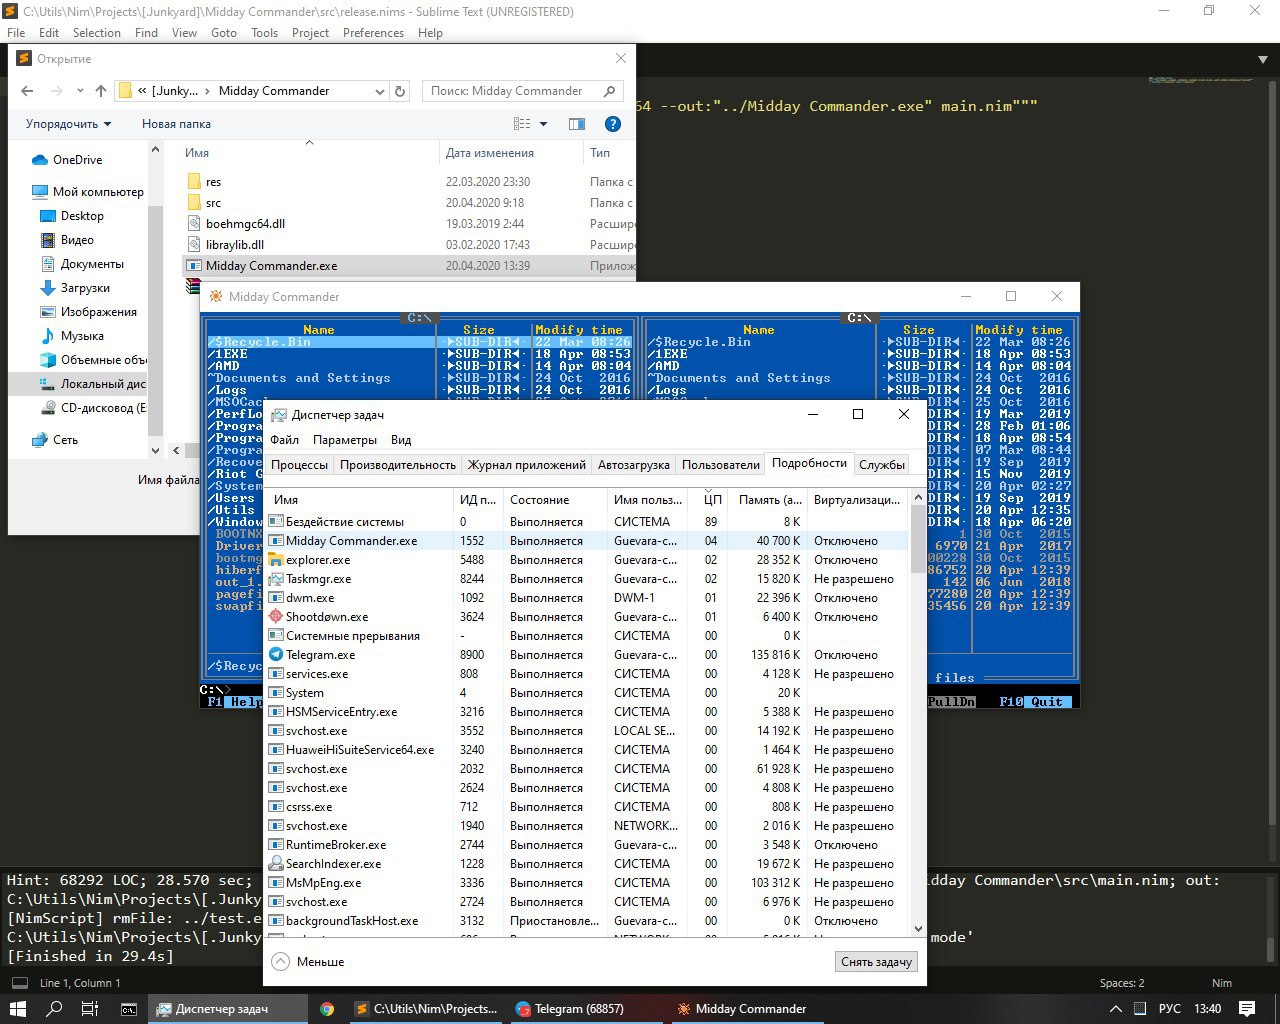Open the Selection menu in Sublime Text
Image resolution: width=1280 pixels, height=1024 pixels.
click(x=96, y=33)
